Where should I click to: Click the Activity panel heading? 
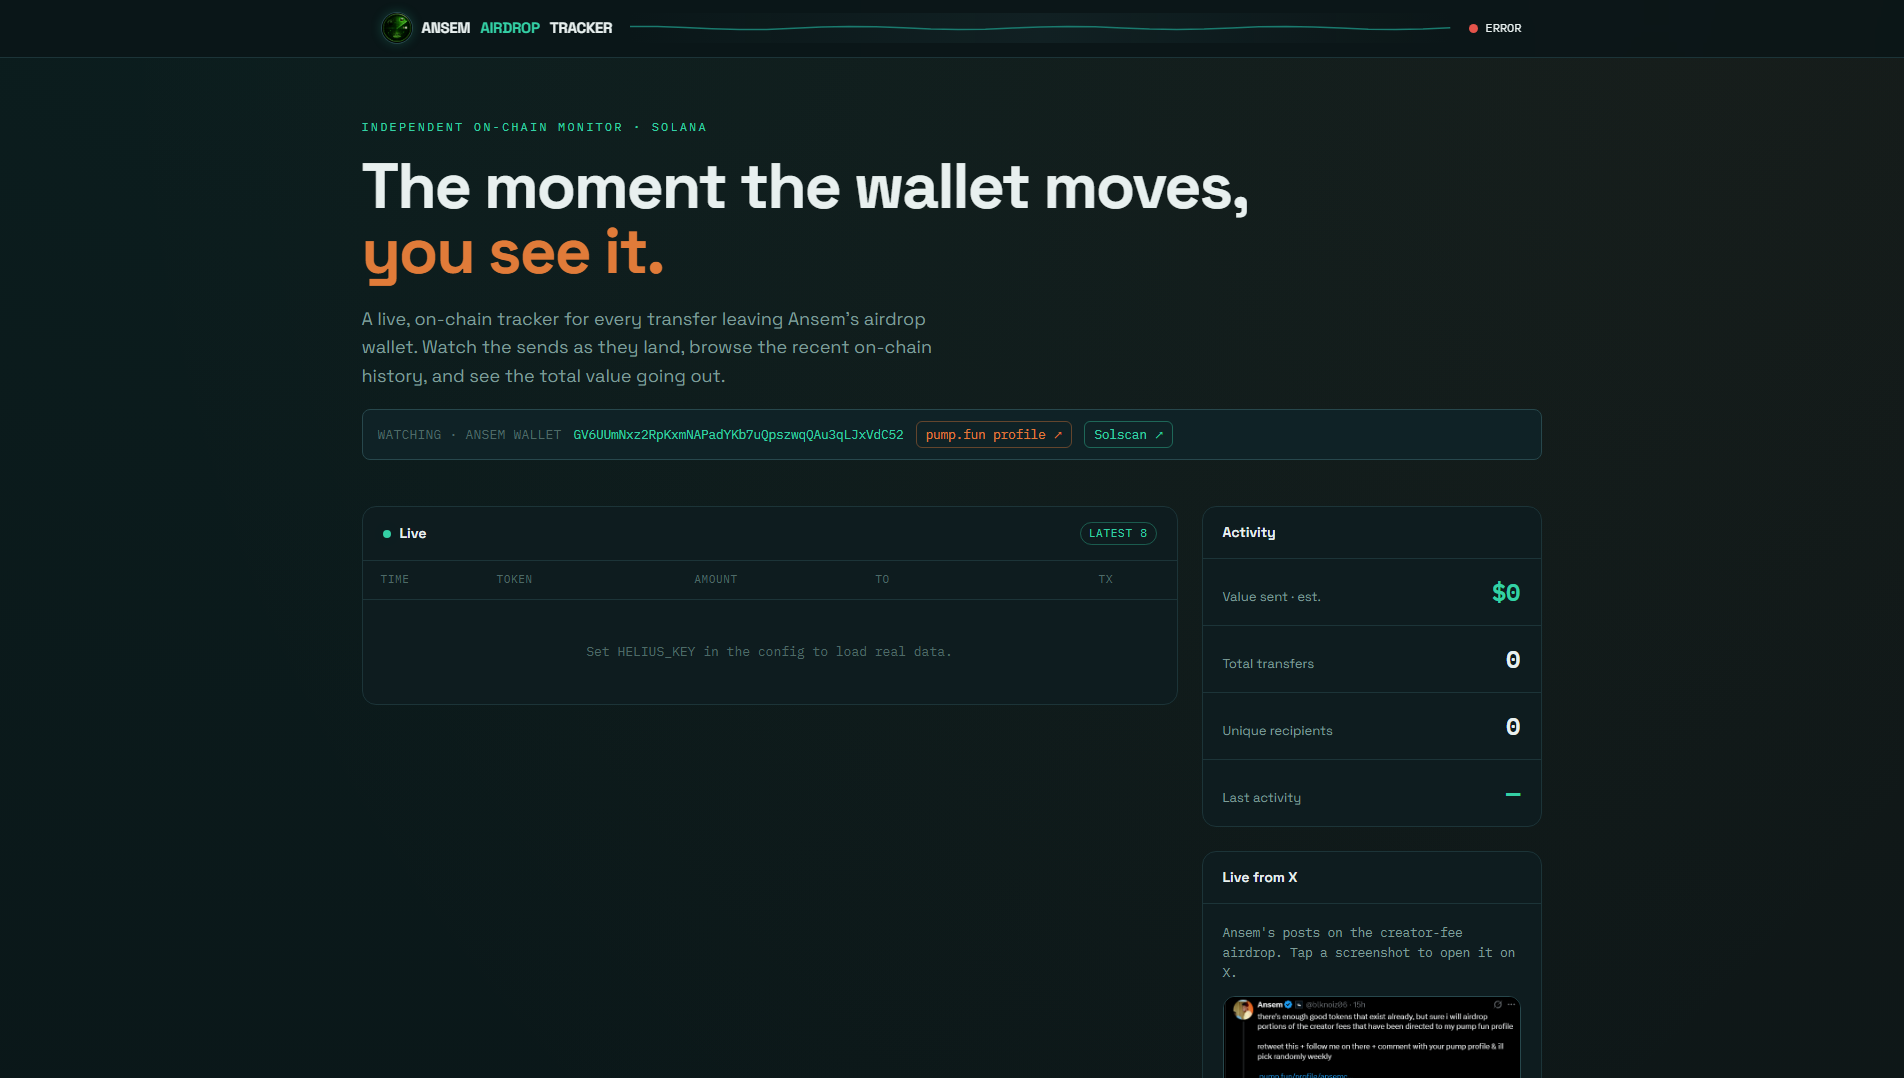pos(1248,533)
